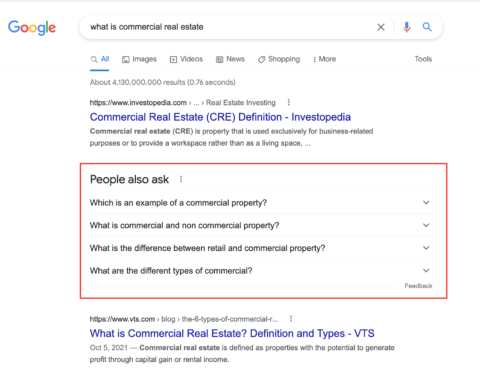
Task: Open the More search options menu
Action: [324, 59]
